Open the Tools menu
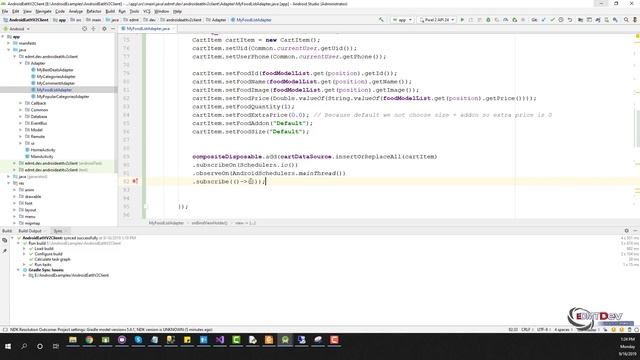 point(134,11)
